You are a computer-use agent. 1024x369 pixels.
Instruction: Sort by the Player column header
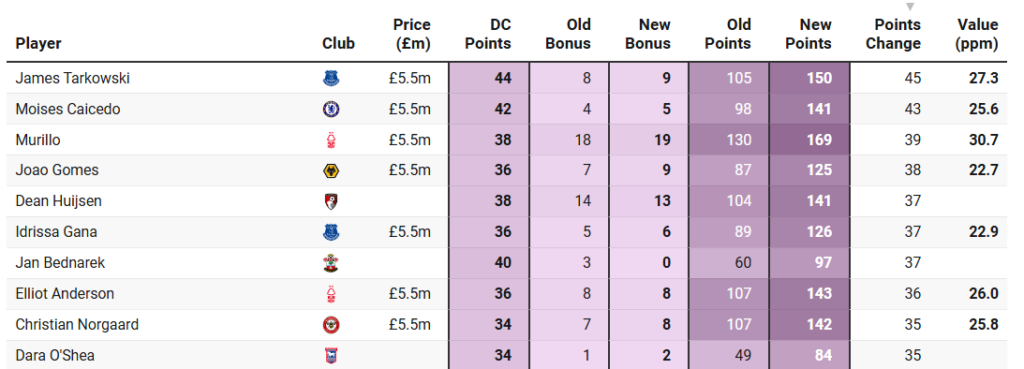tap(39, 44)
